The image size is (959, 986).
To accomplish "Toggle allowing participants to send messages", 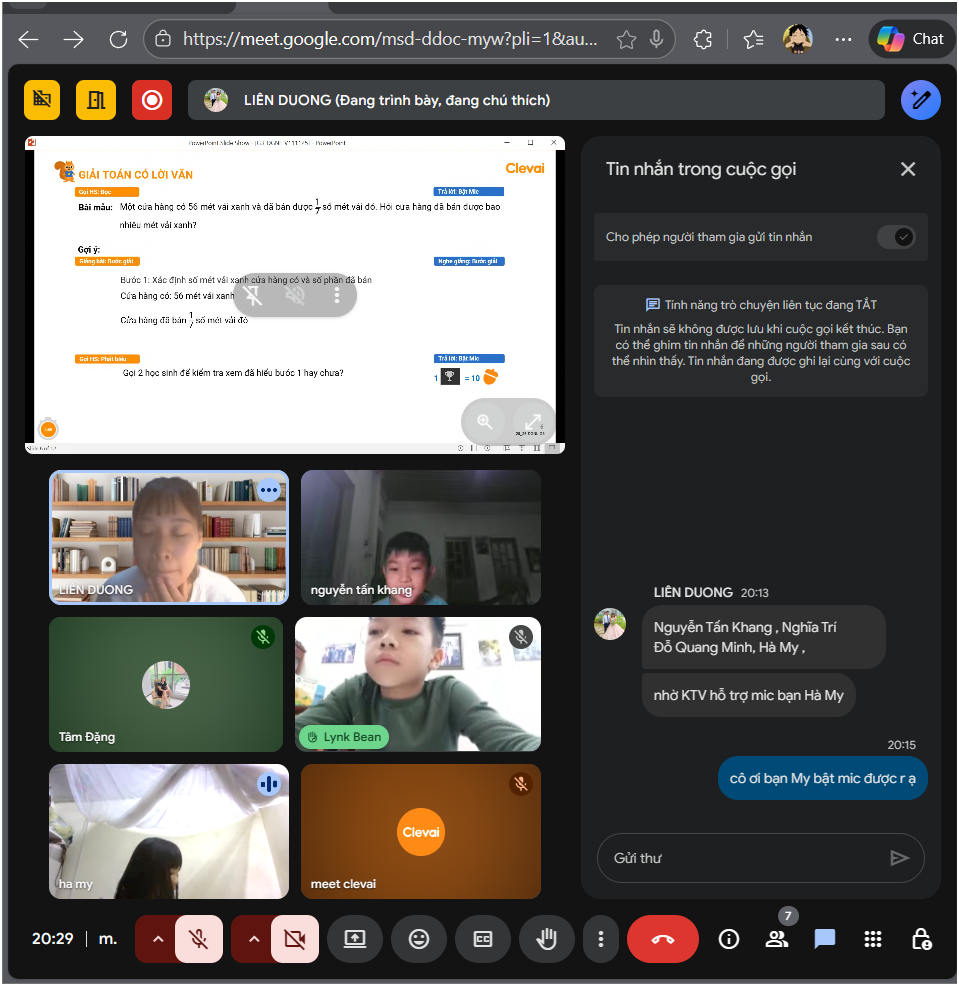I will (x=896, y=237).
